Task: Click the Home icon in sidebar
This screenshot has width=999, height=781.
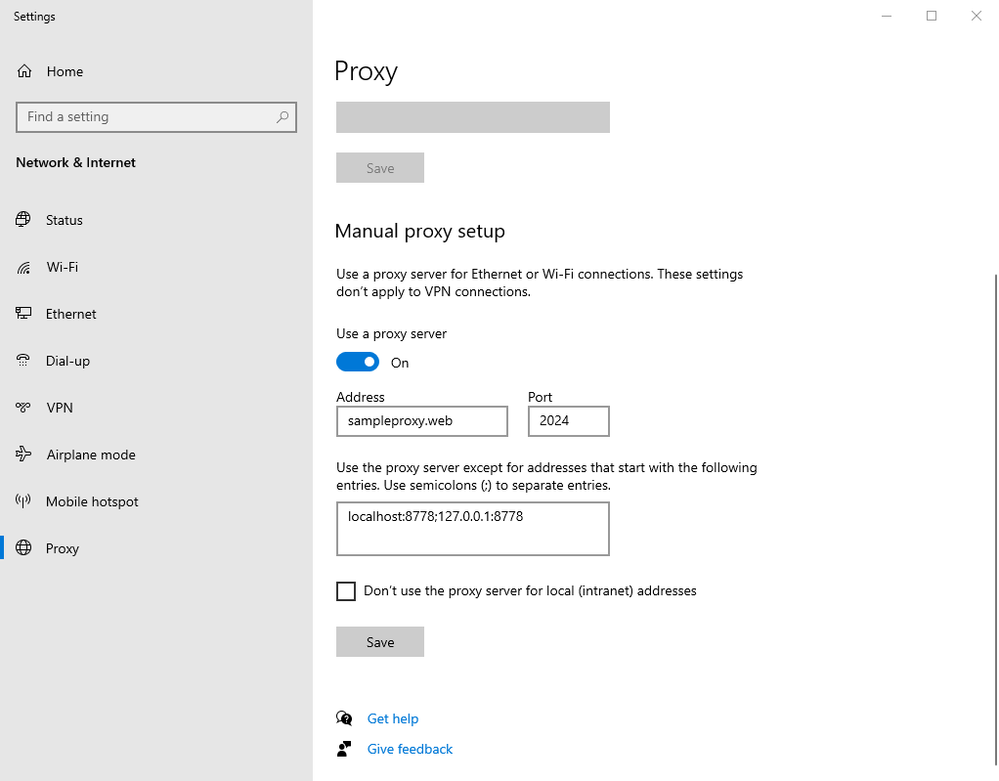Action: tap(25, 72)
